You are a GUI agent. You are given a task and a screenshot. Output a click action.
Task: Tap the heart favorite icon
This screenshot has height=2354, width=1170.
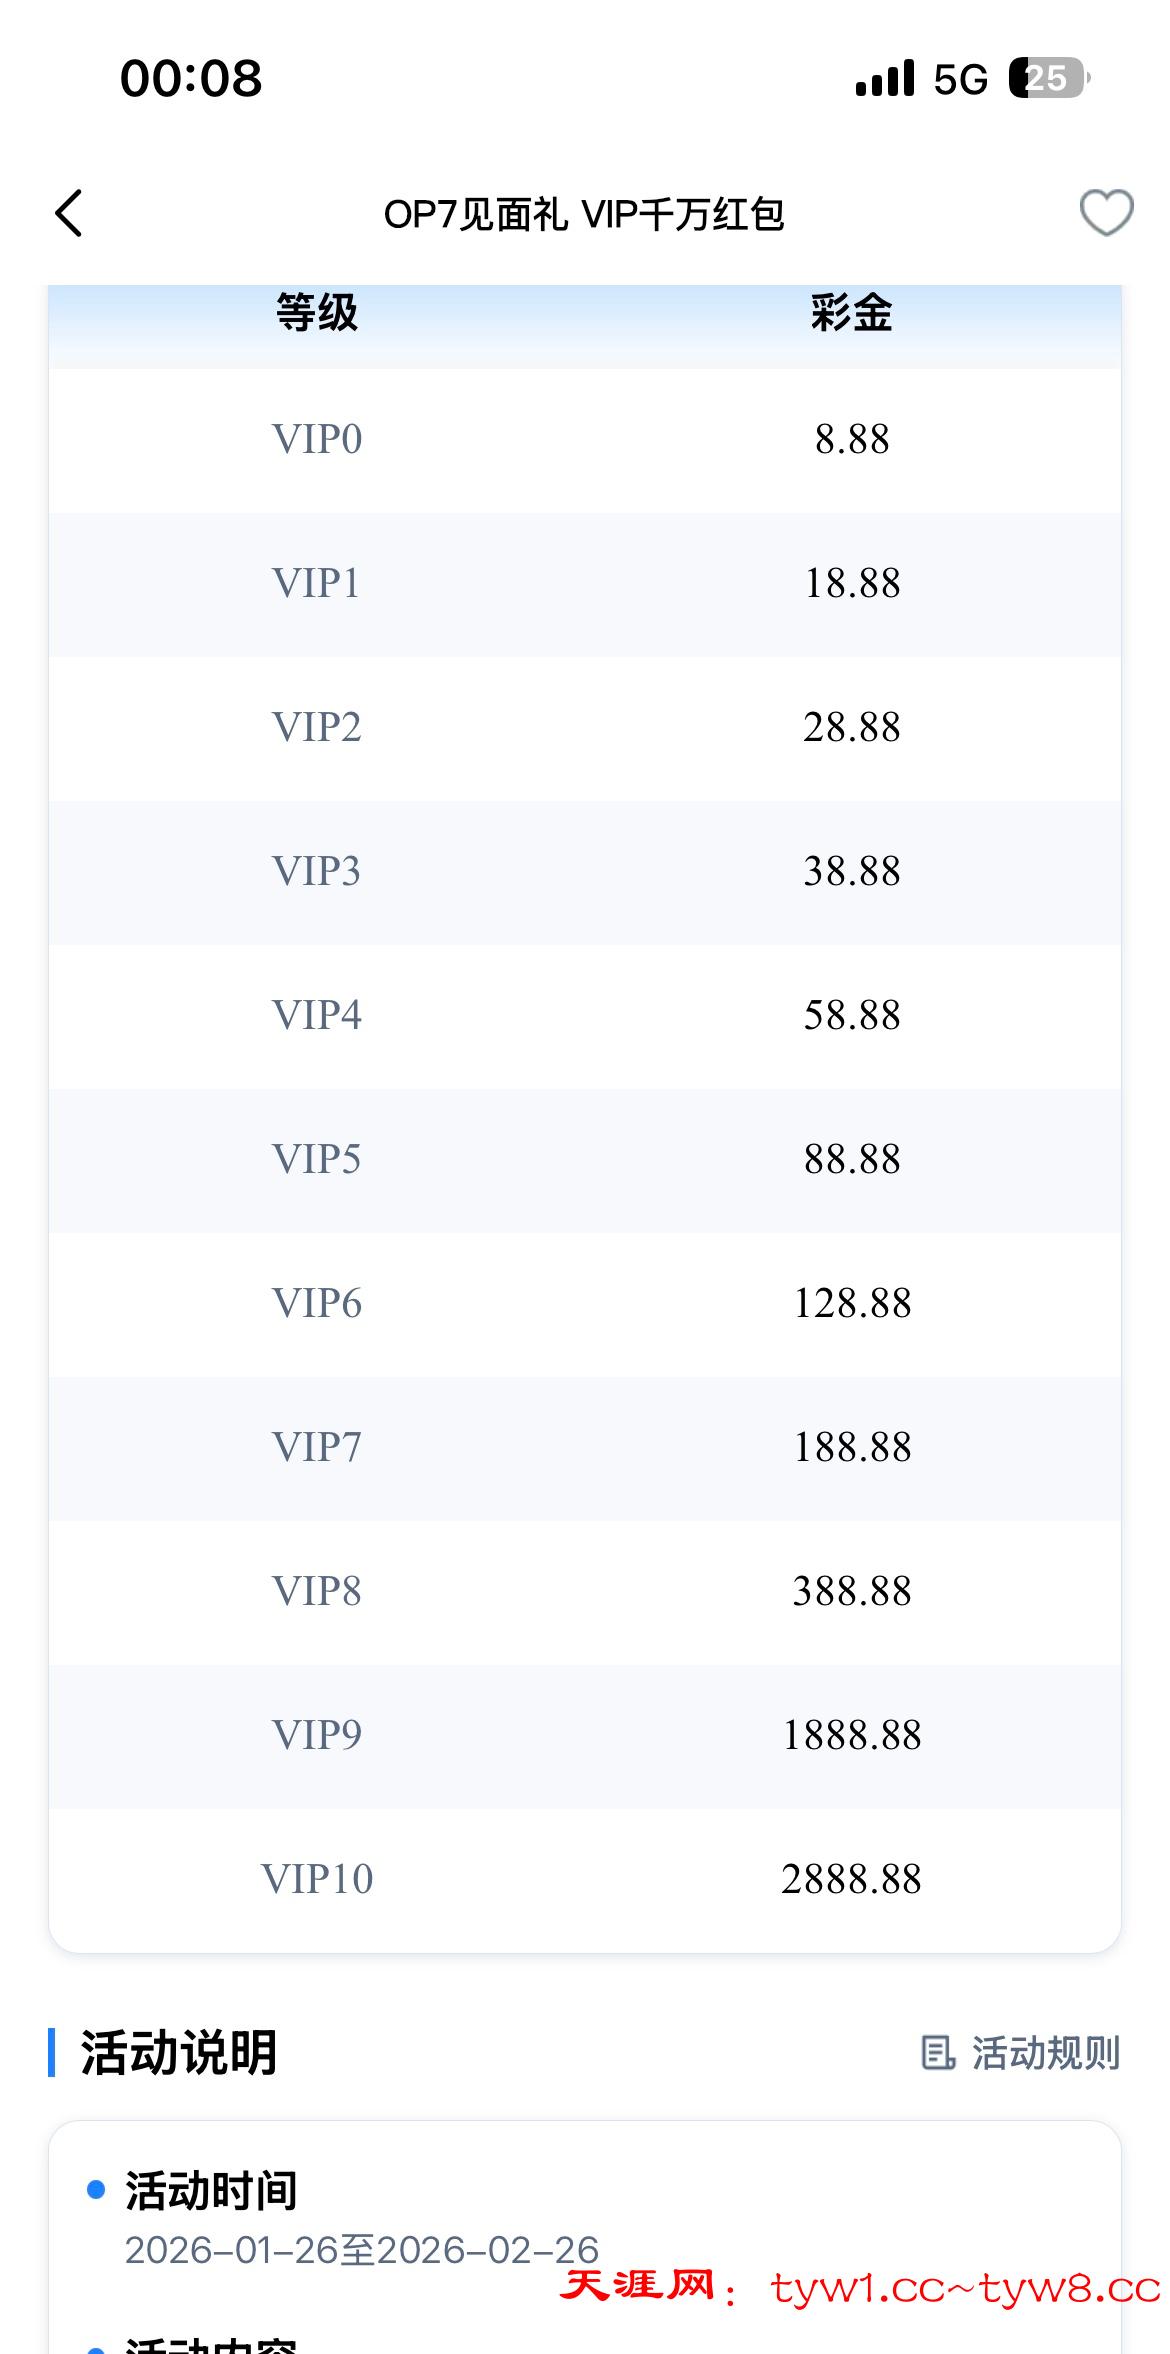pyautogui.click(x=1106, y=213)
